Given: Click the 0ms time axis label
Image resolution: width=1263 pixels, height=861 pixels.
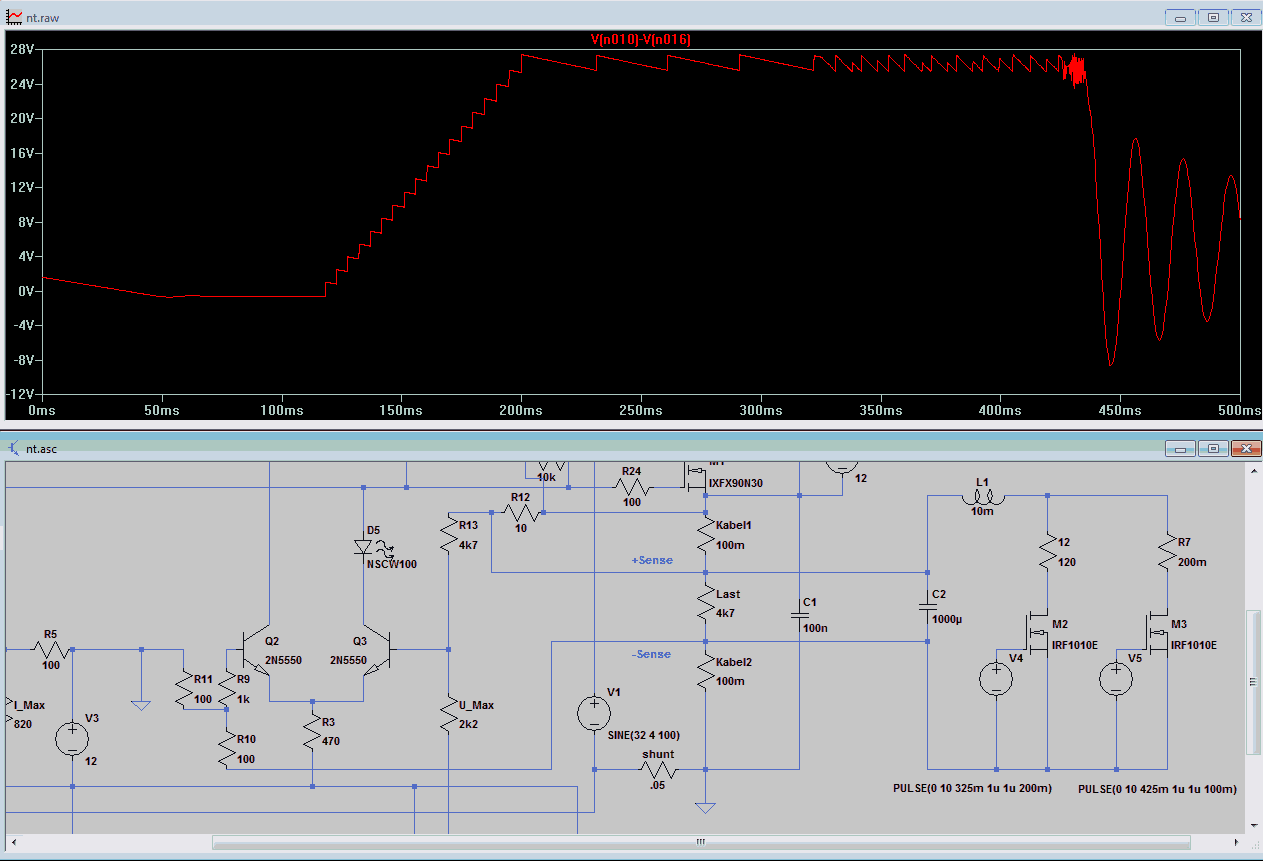Looking at the screenshot, I should point(42,411).
